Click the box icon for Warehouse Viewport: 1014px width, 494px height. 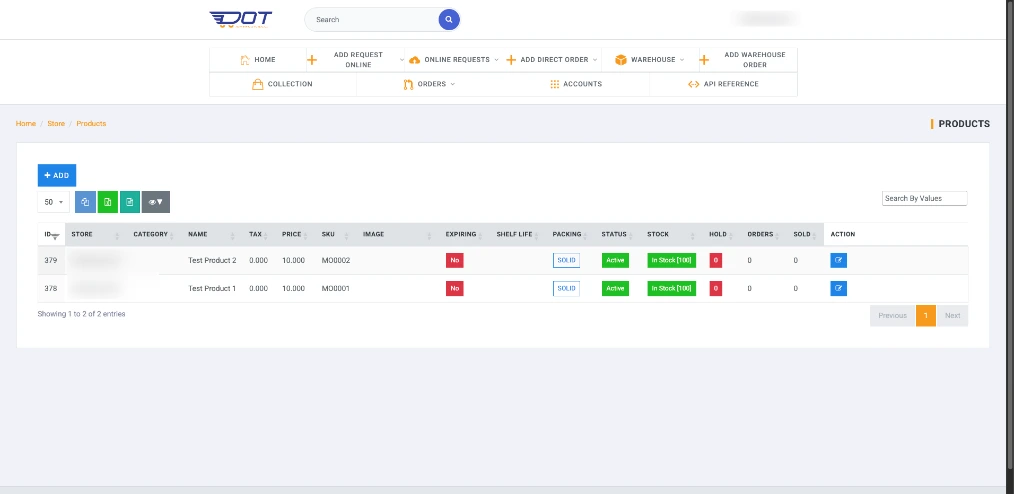tap(621, 59)
